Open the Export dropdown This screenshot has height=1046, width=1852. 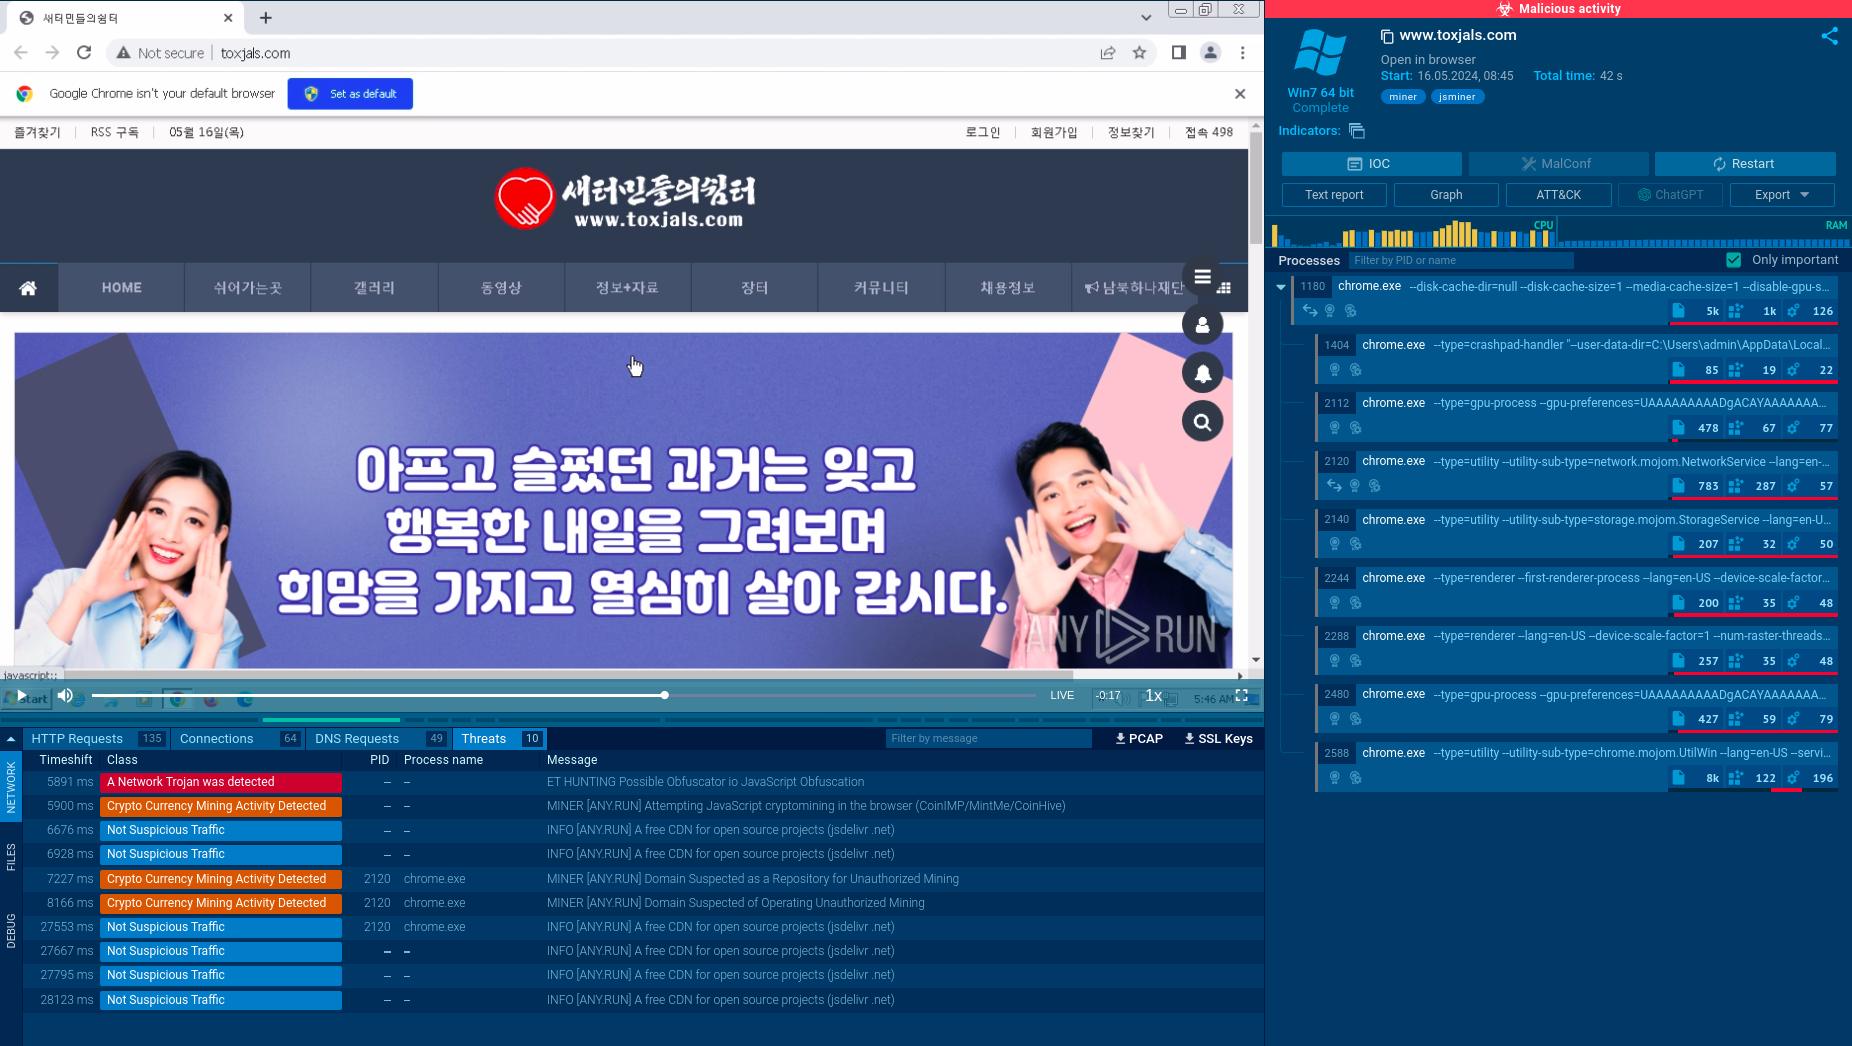pyautogui.click(x=1781, y=195)
